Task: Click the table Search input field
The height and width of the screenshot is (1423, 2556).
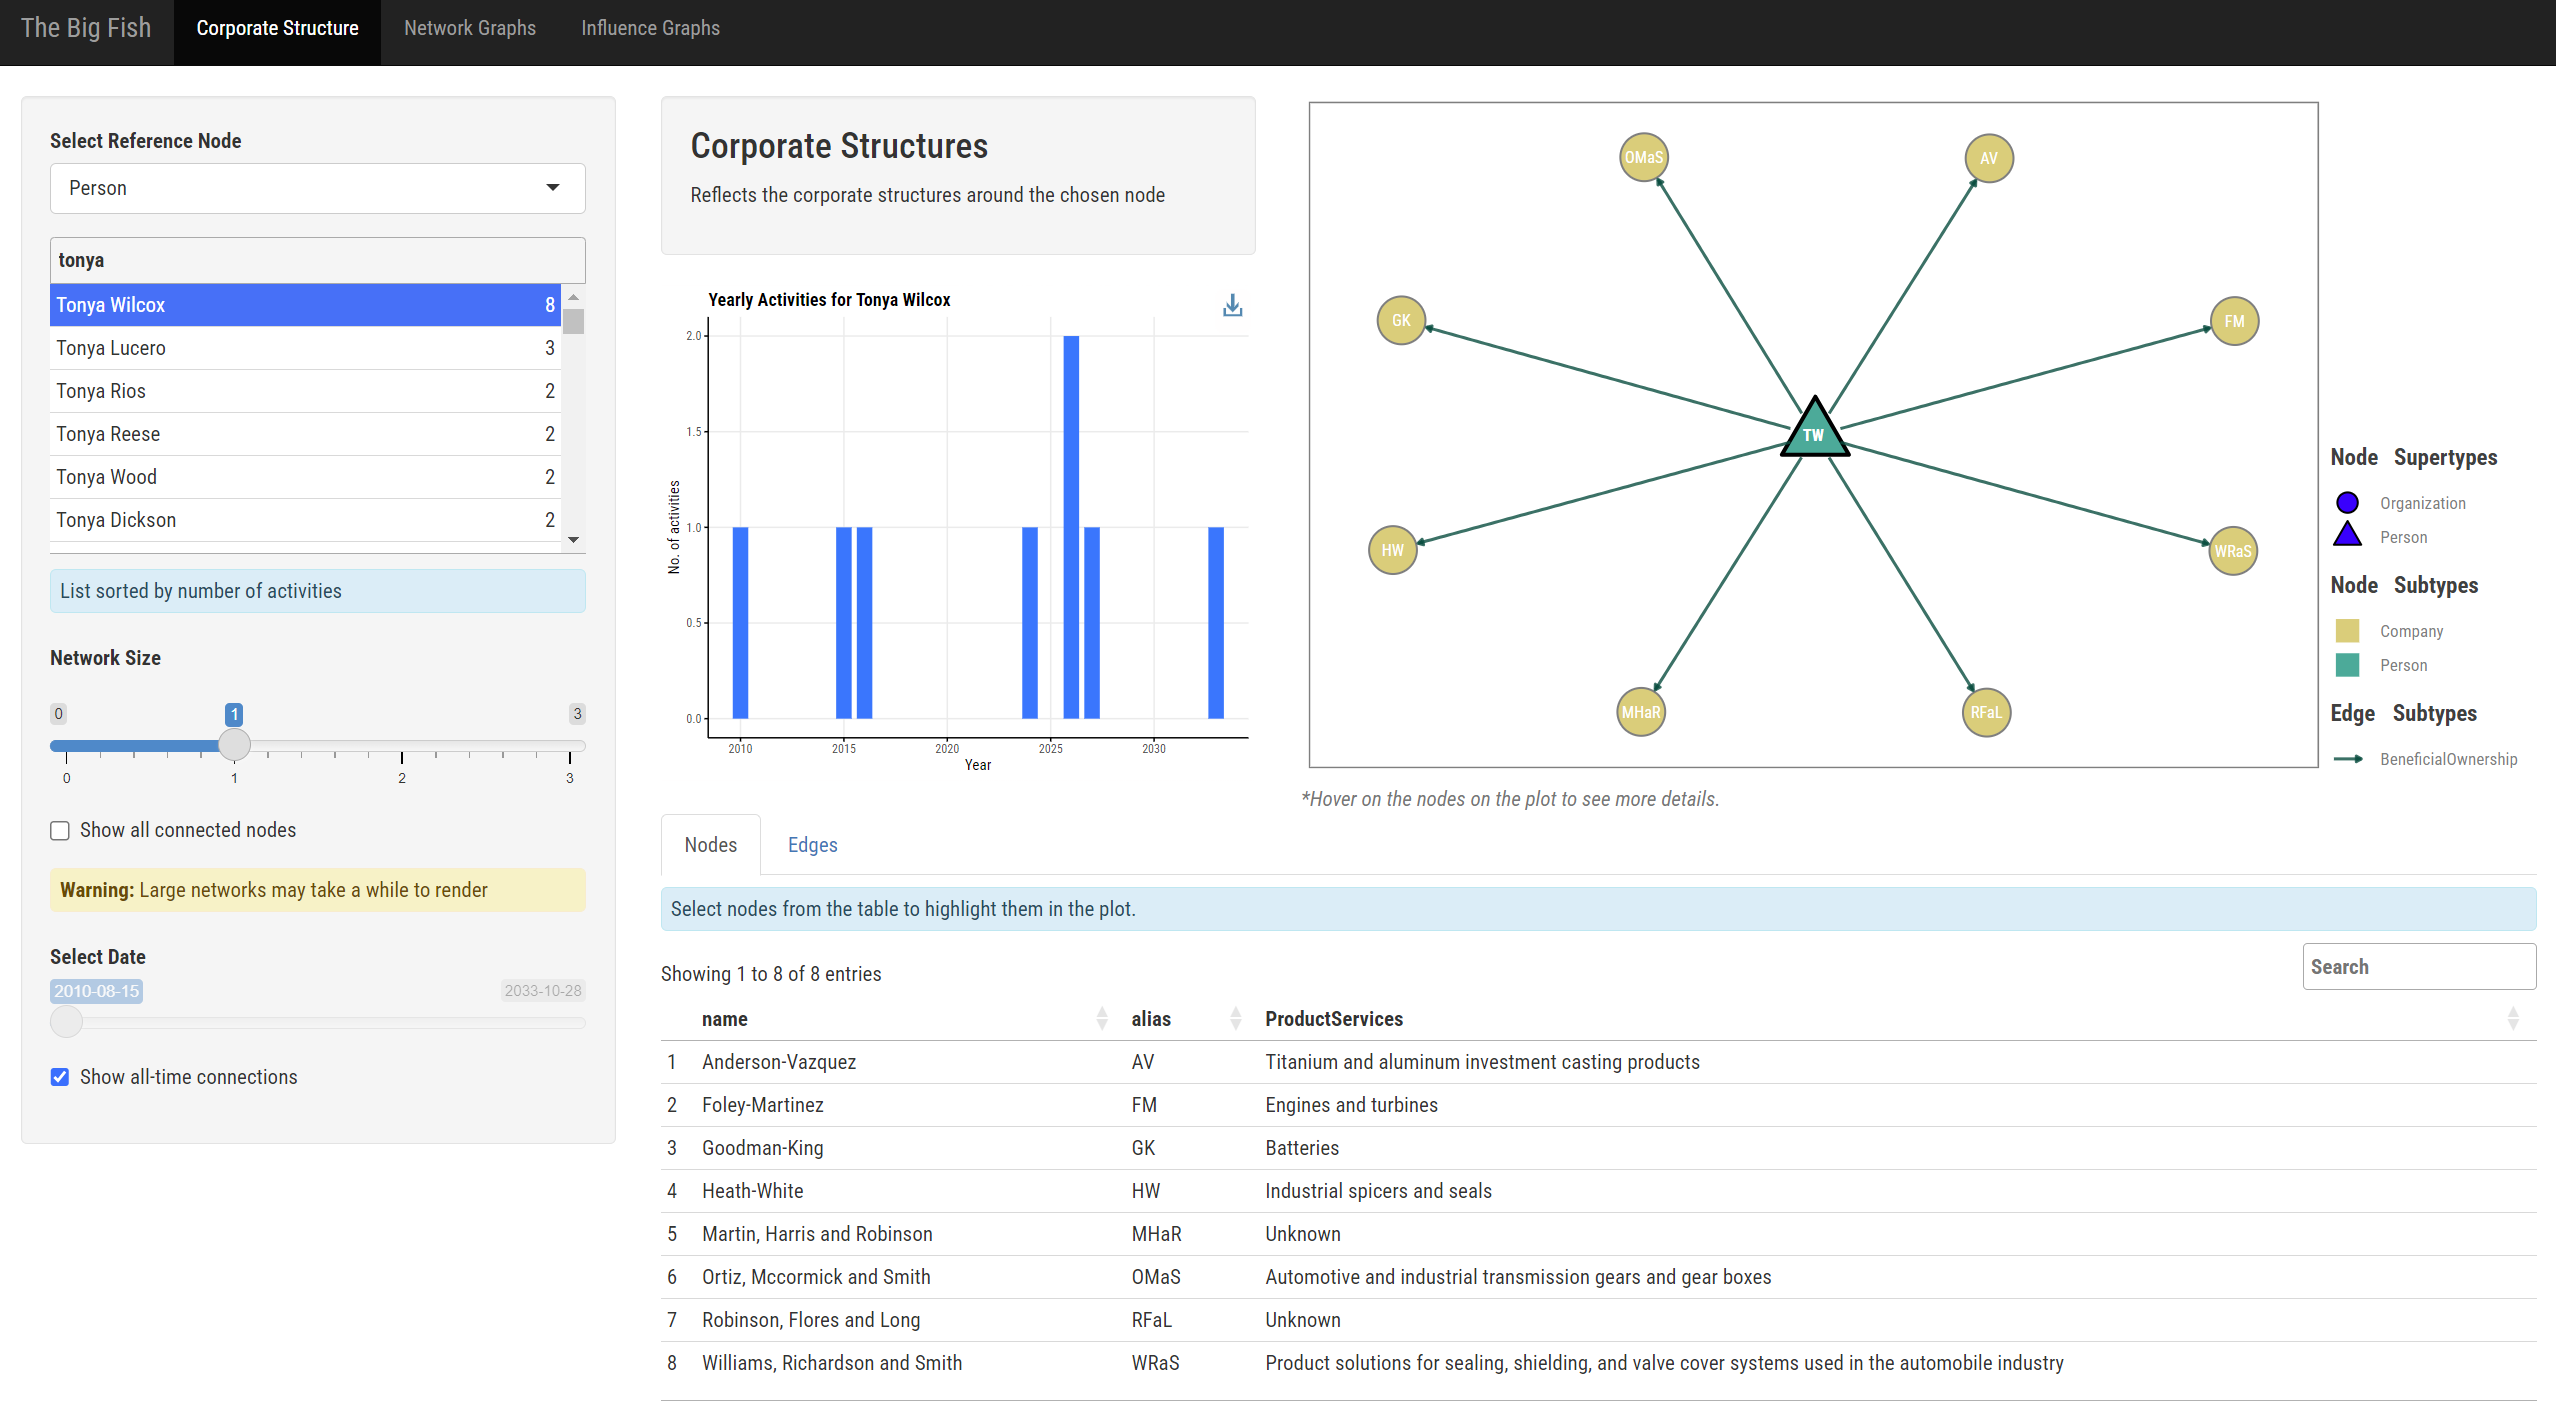Action: click(2418, 966)
